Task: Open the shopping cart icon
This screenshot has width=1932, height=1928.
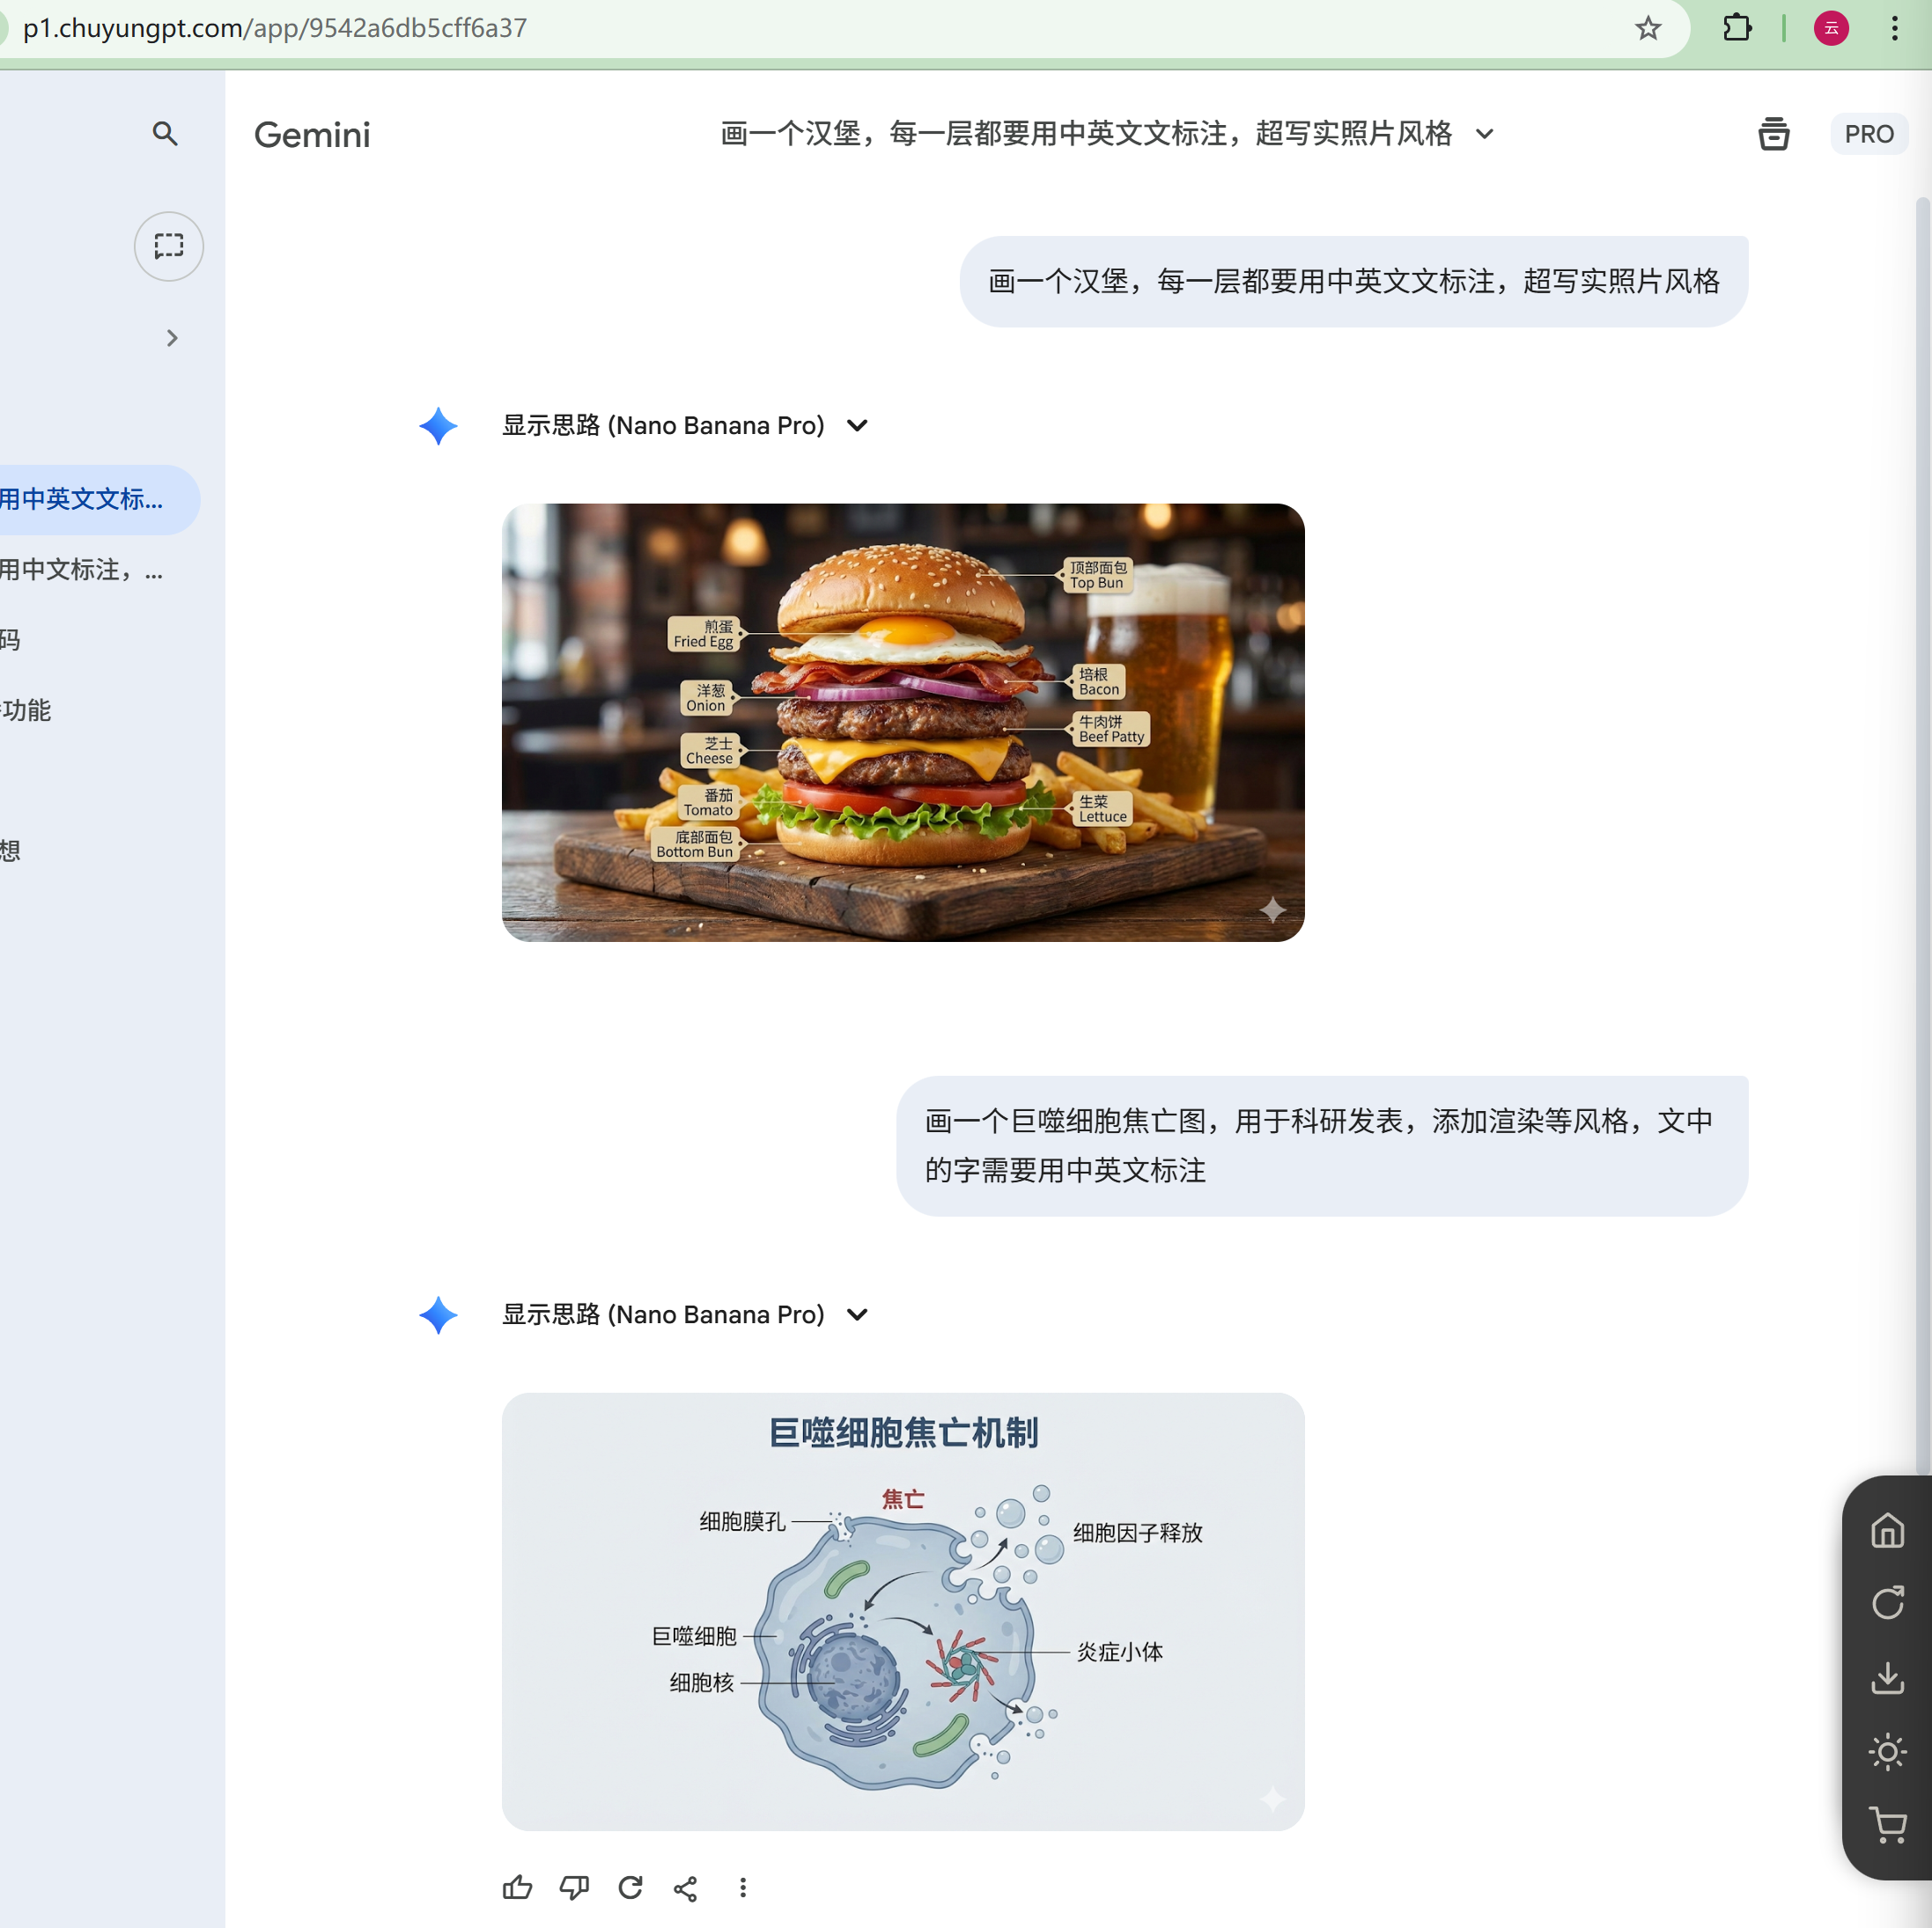Action: [x=1887, y=1825]
